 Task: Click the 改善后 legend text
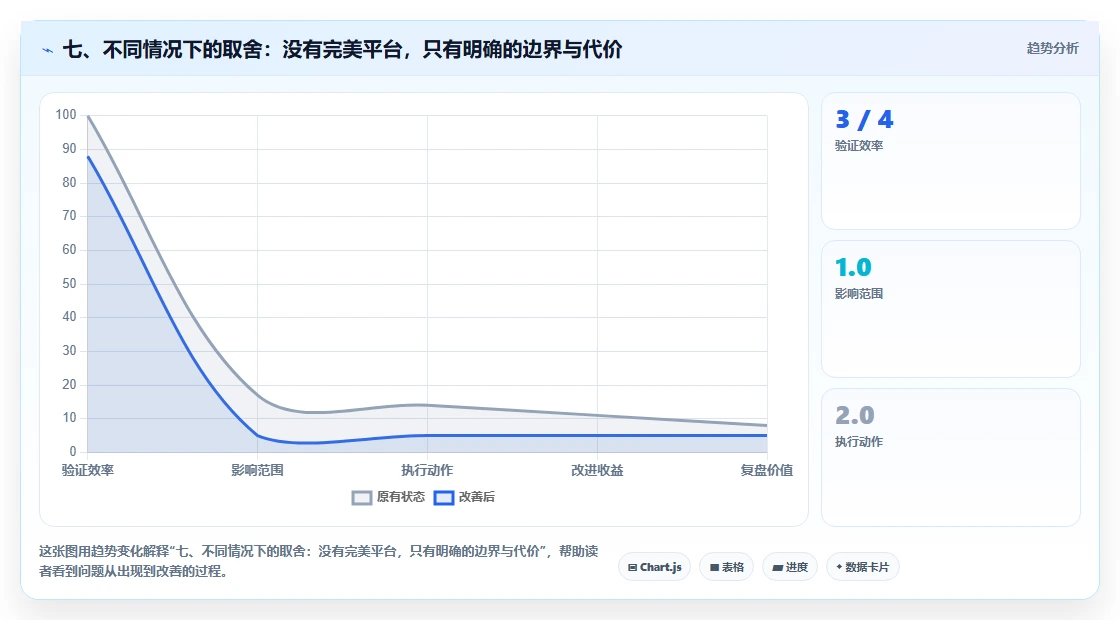click(476, 497)
